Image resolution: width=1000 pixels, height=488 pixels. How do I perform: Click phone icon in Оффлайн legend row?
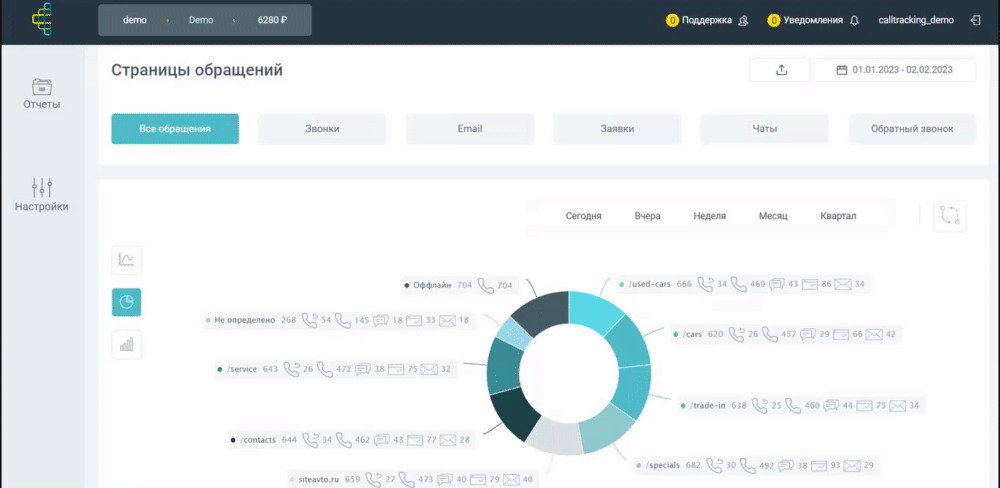point(486,285)
